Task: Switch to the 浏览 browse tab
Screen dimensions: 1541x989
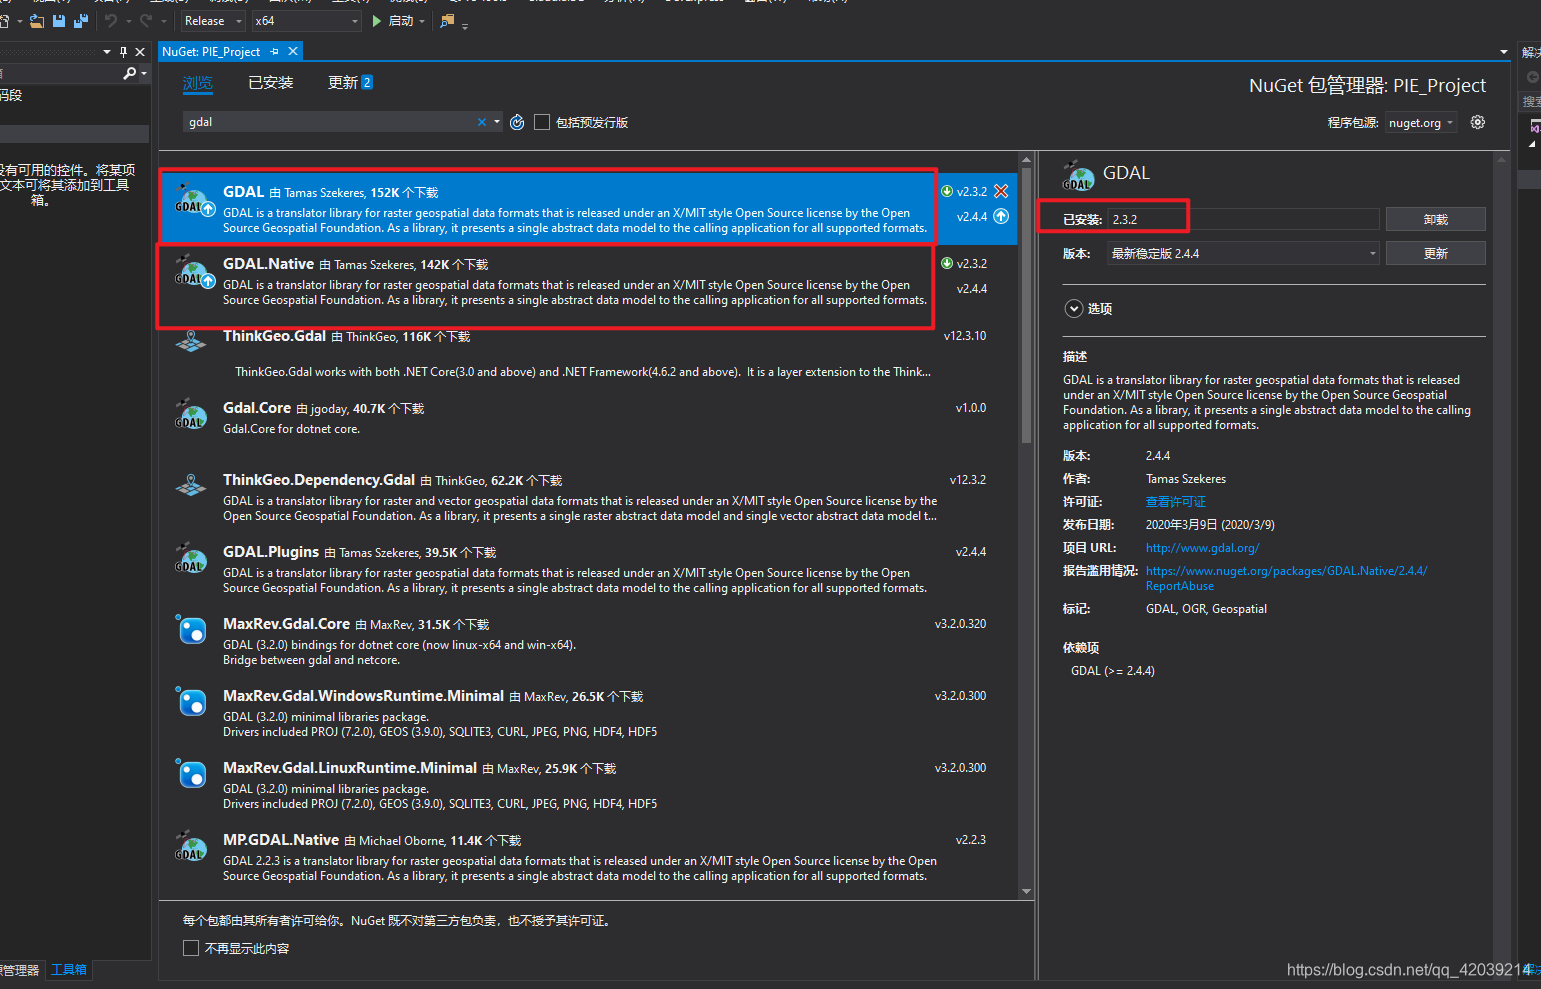Action: point(198,83)
